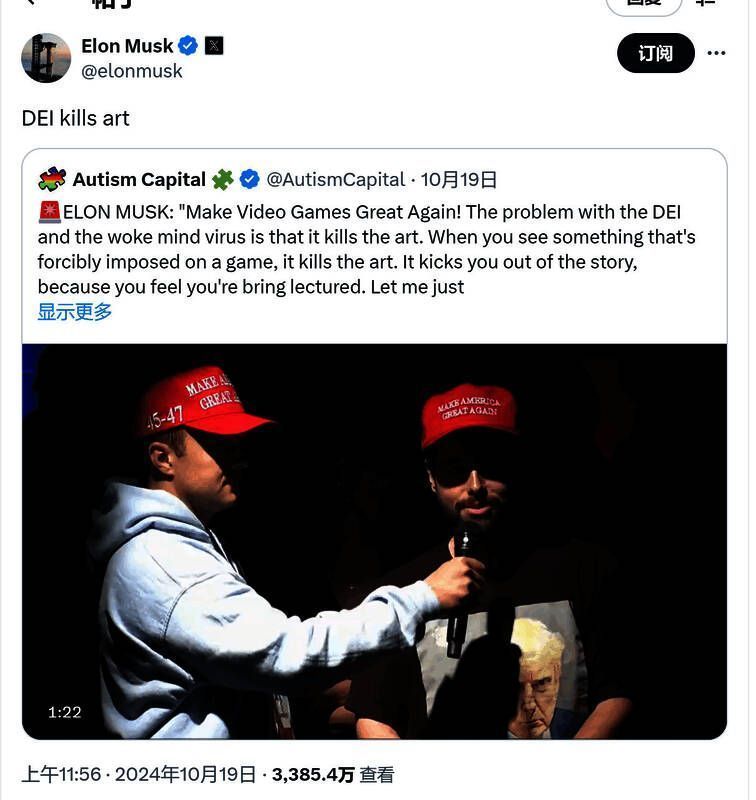
Task: Click the 1:22 video duration label
Action: tap(65, 712)
